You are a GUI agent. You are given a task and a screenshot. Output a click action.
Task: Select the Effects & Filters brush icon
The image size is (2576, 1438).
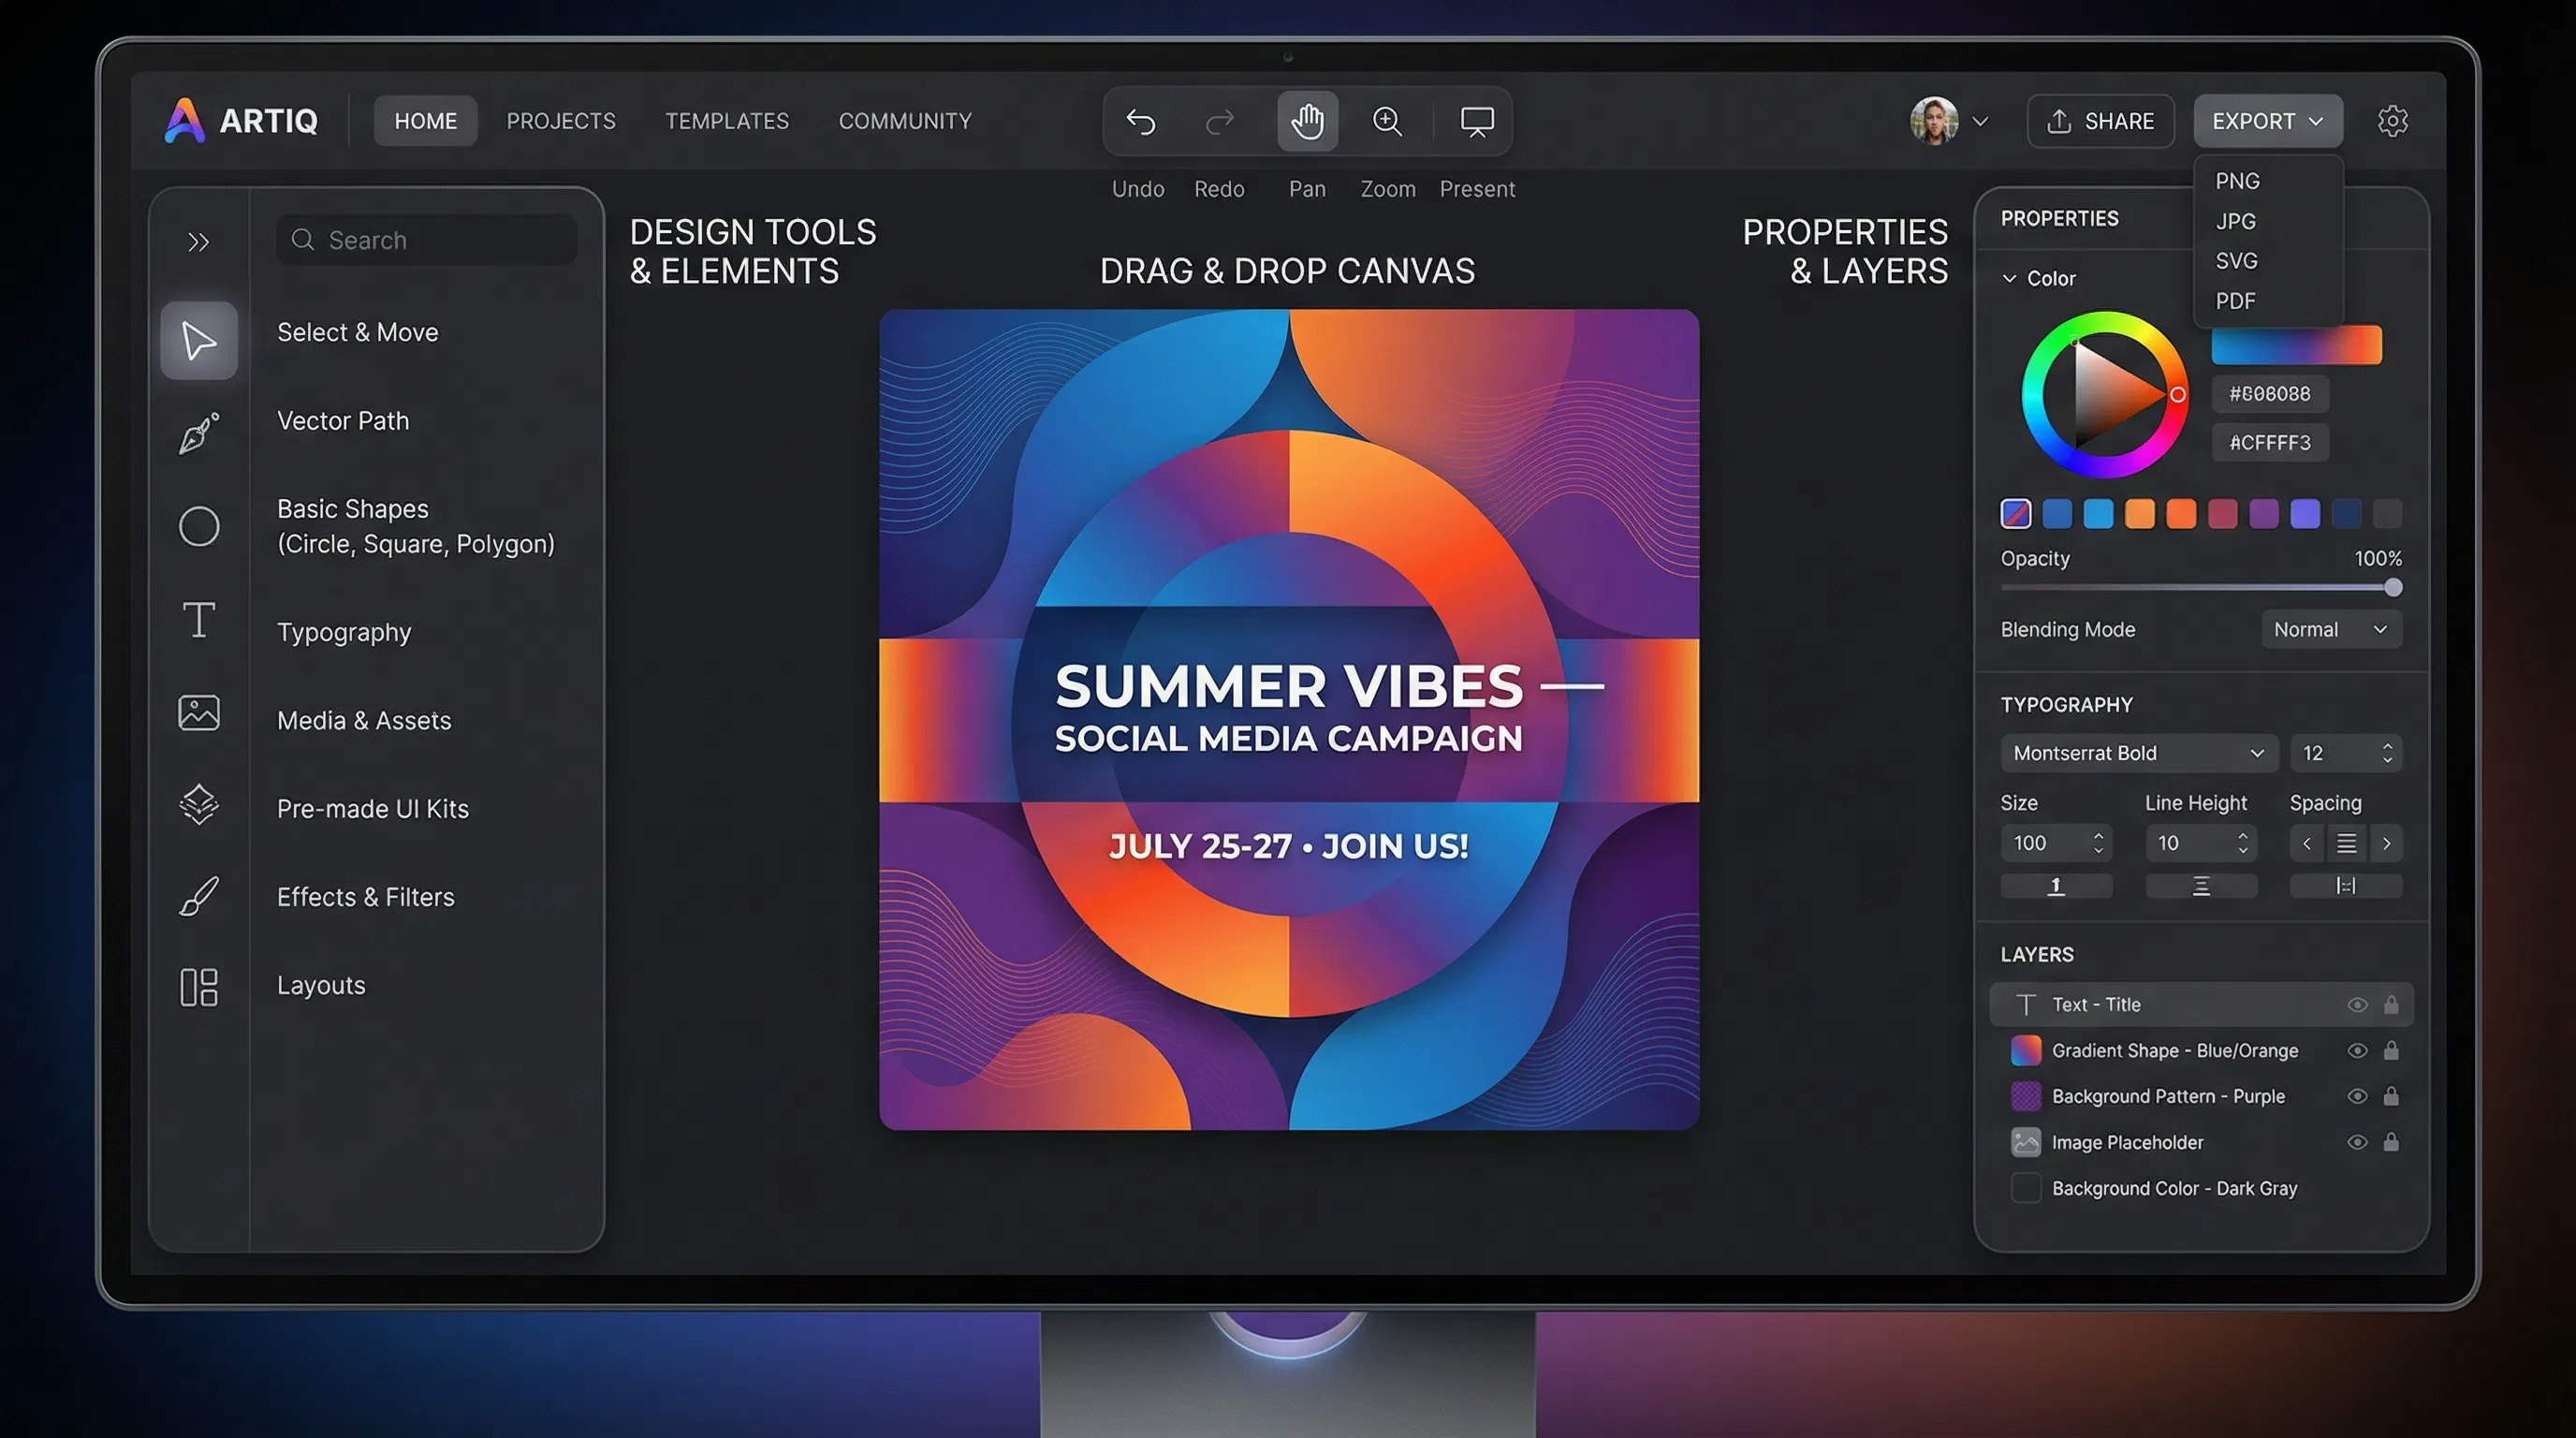tap(198, 896)
